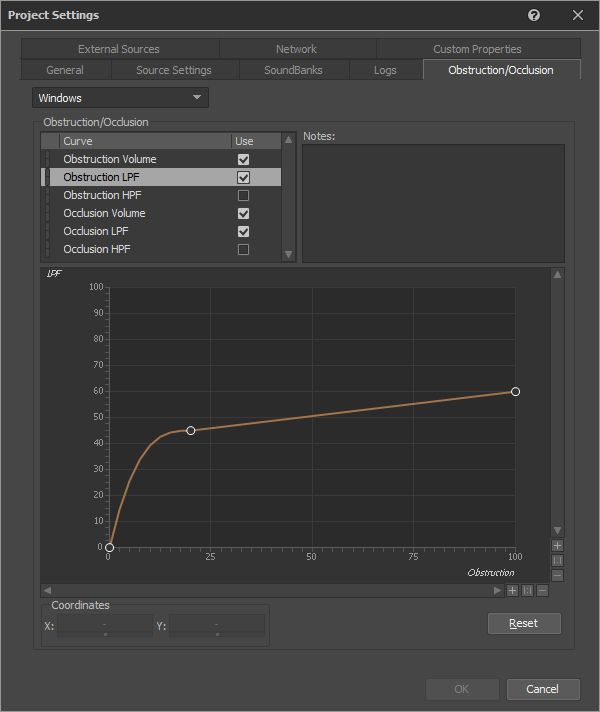Click graph scroll up arrow
Screen dimensions: 600x712
coord(557,275)
